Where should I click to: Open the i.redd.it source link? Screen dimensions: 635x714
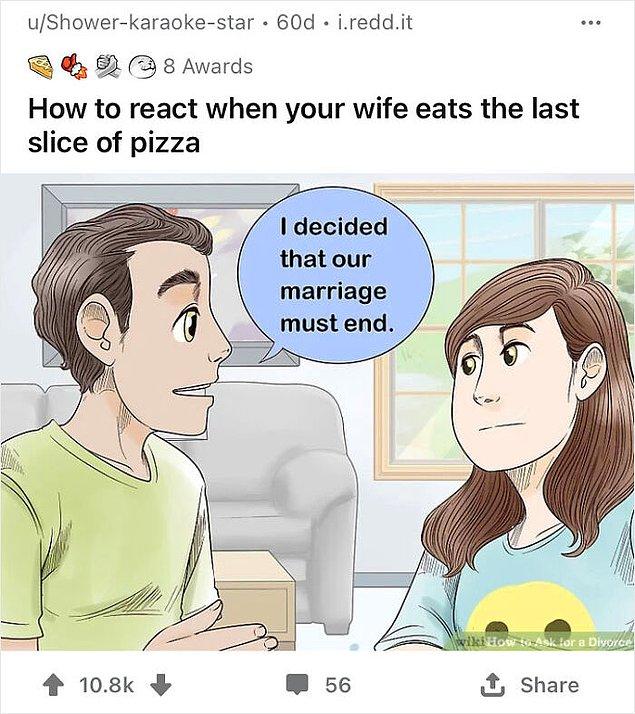click(x=374, y=22)
